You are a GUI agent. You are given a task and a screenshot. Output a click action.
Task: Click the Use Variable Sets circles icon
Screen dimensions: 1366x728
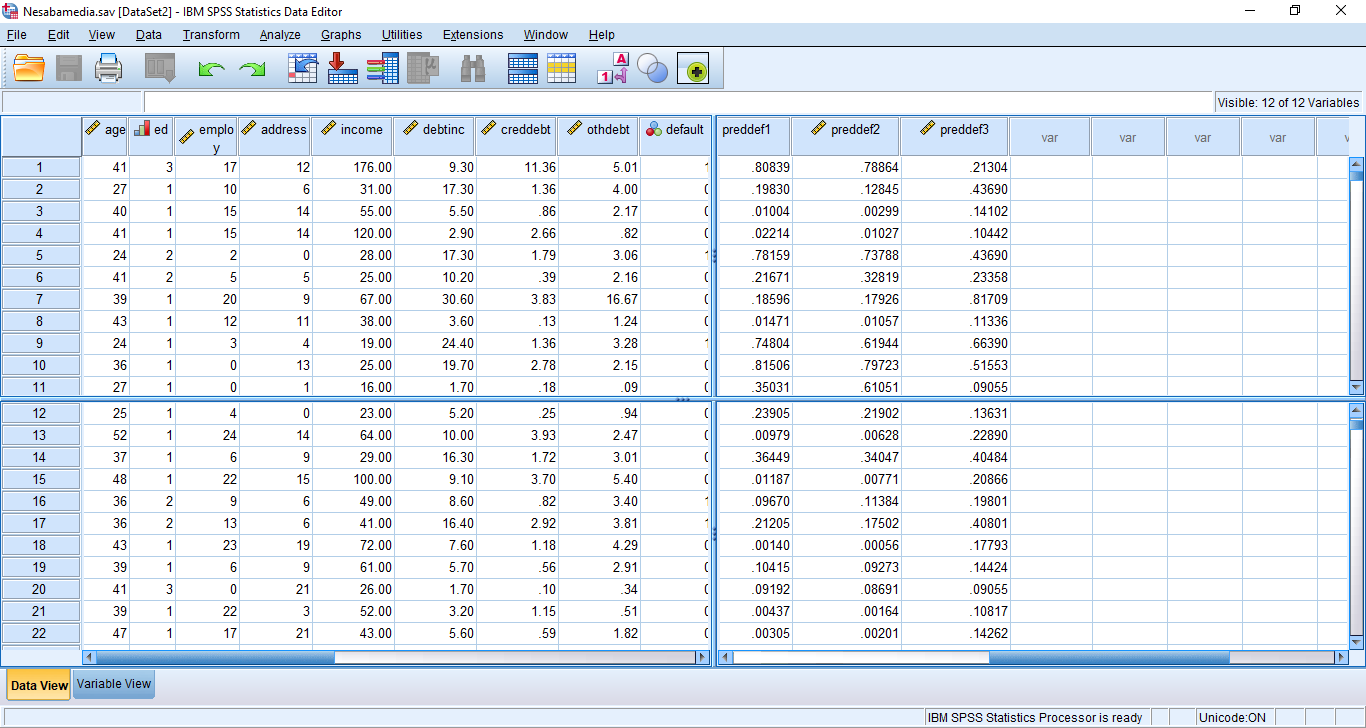(x=652, y=68)
